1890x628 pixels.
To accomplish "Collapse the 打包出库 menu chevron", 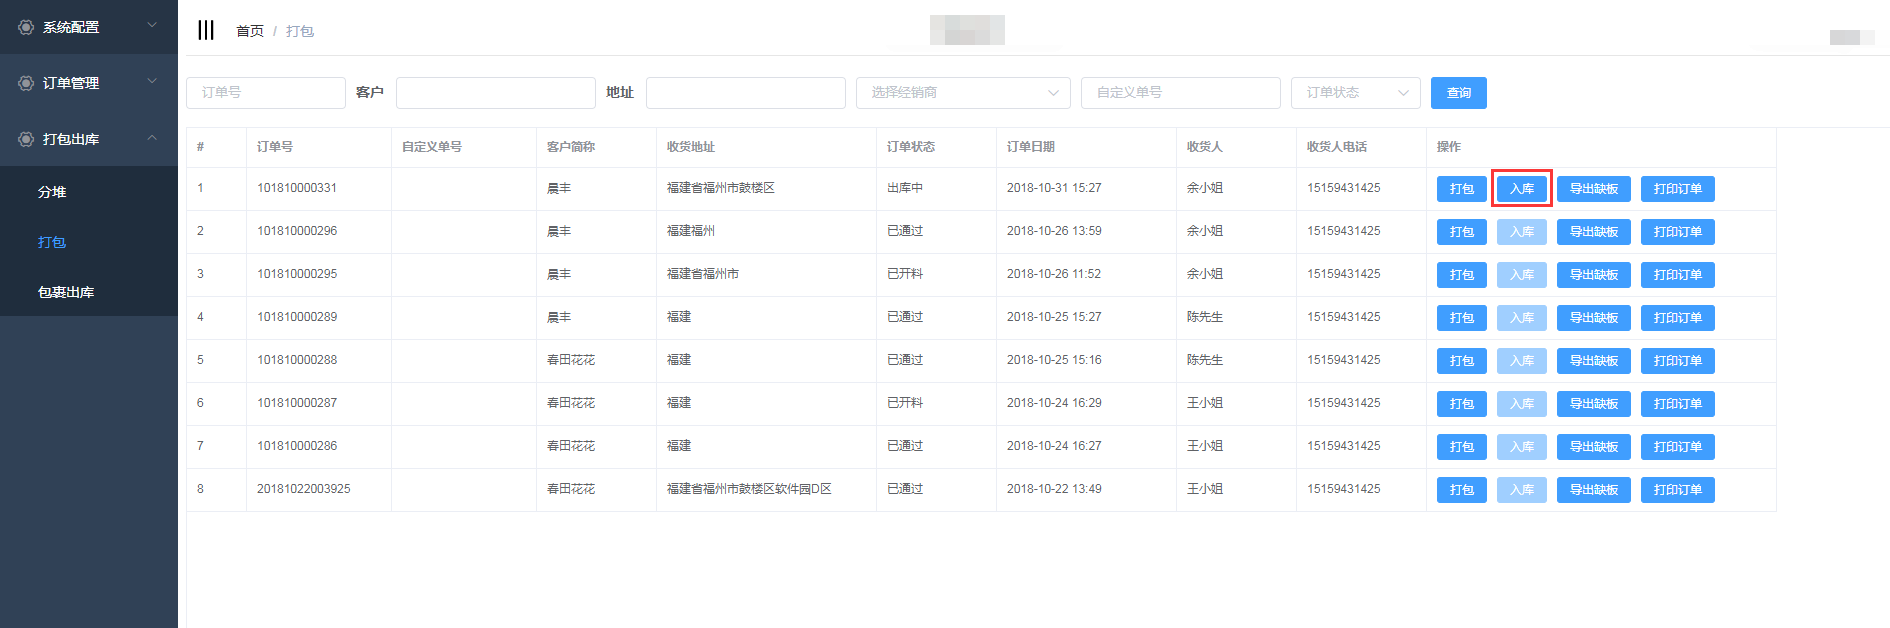I will click(x=152, y=137).
